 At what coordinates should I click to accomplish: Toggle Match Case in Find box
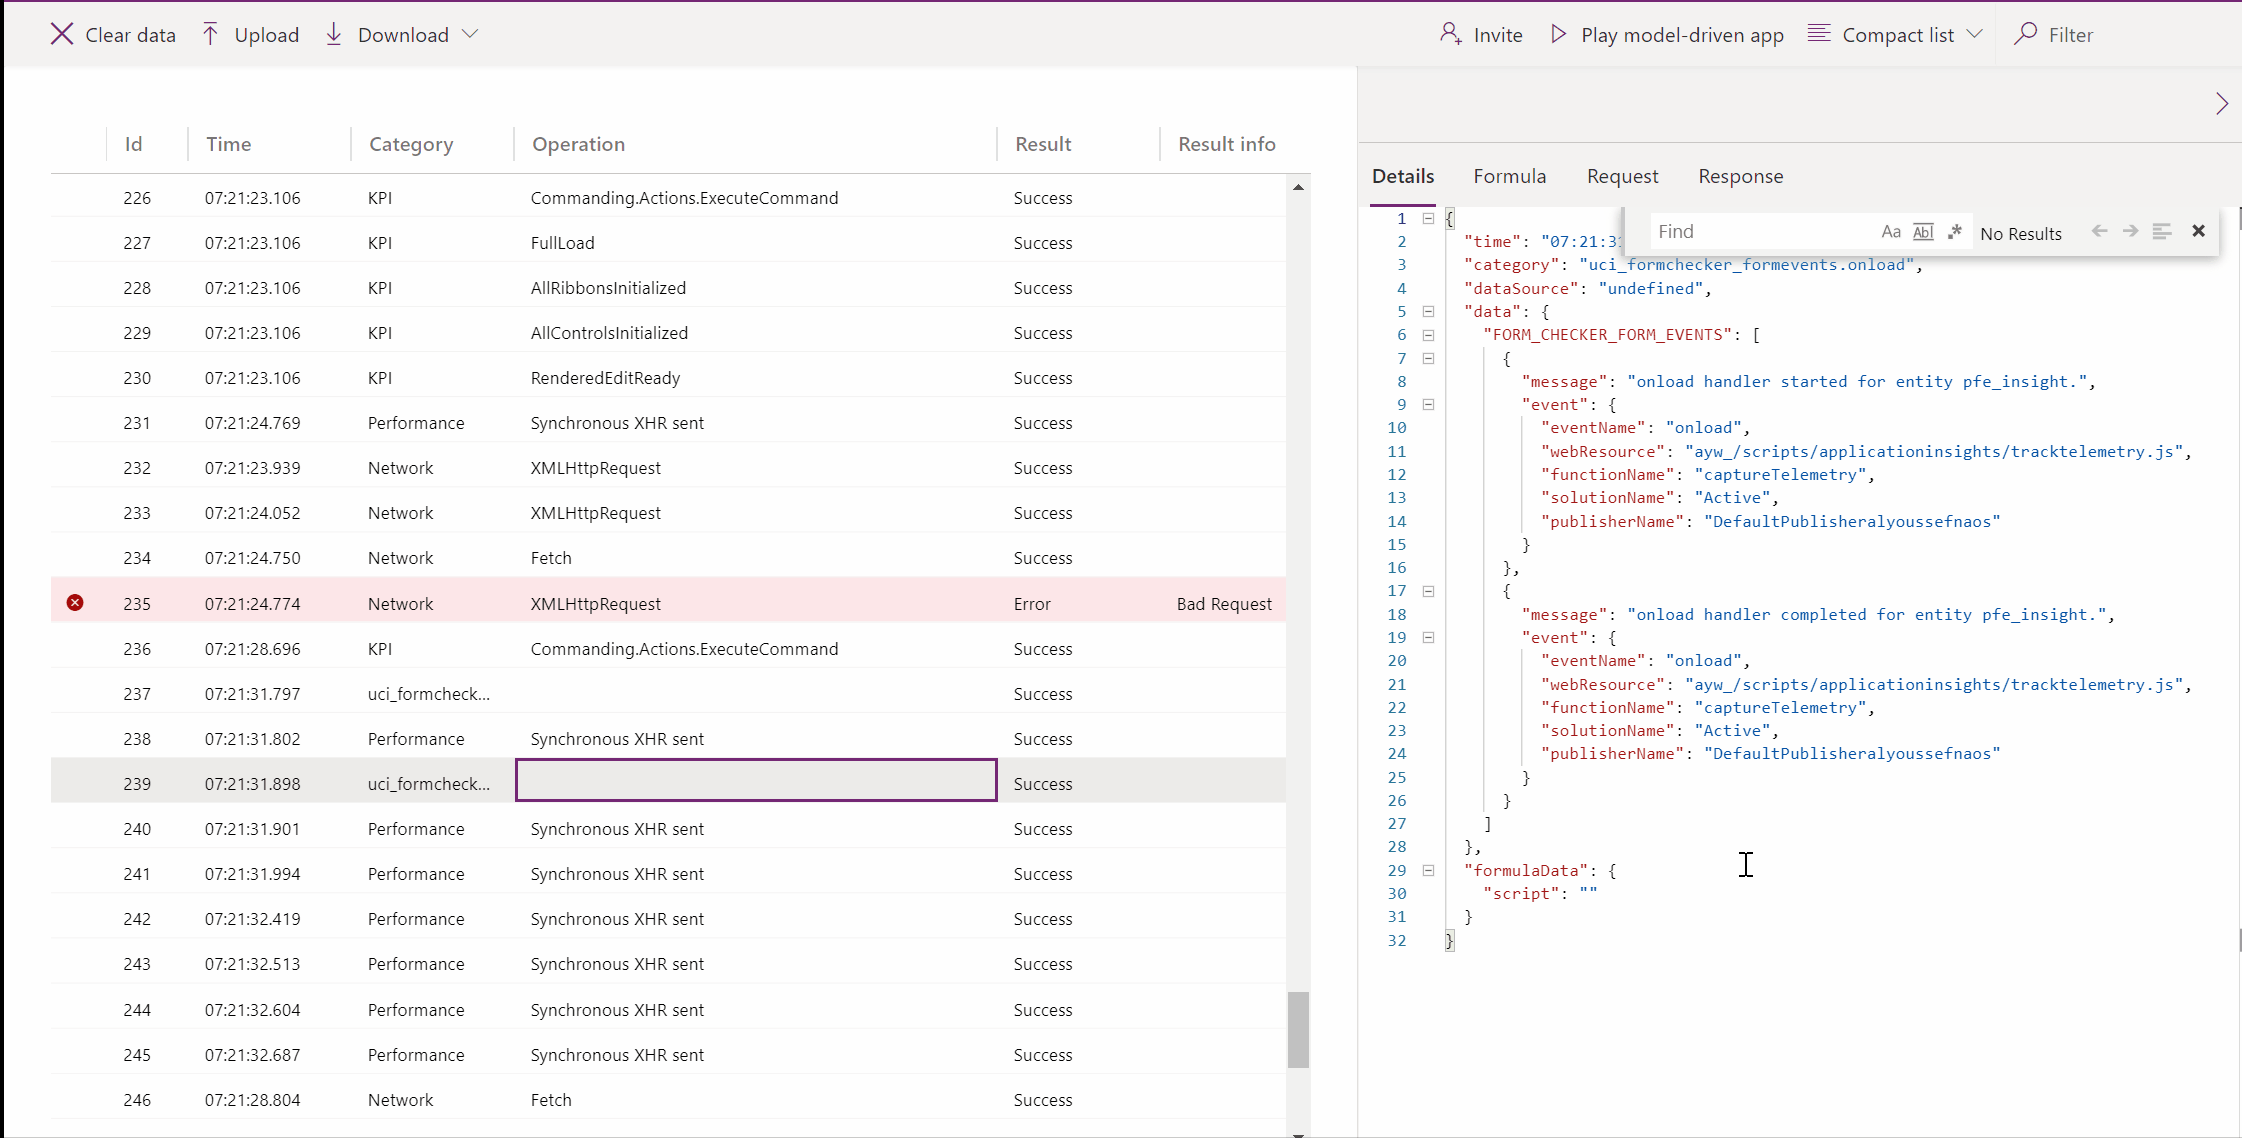1890,232
